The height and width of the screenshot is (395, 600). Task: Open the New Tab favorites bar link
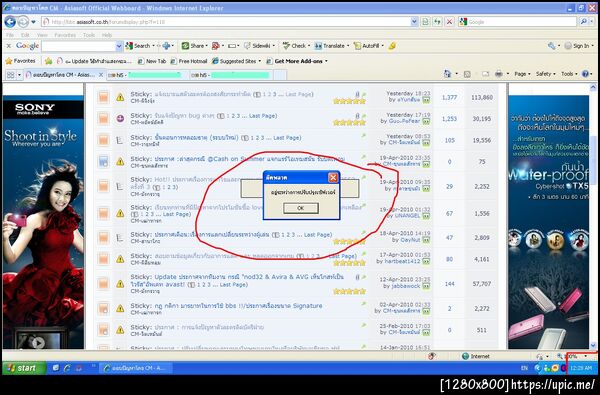tap(152, 61)
